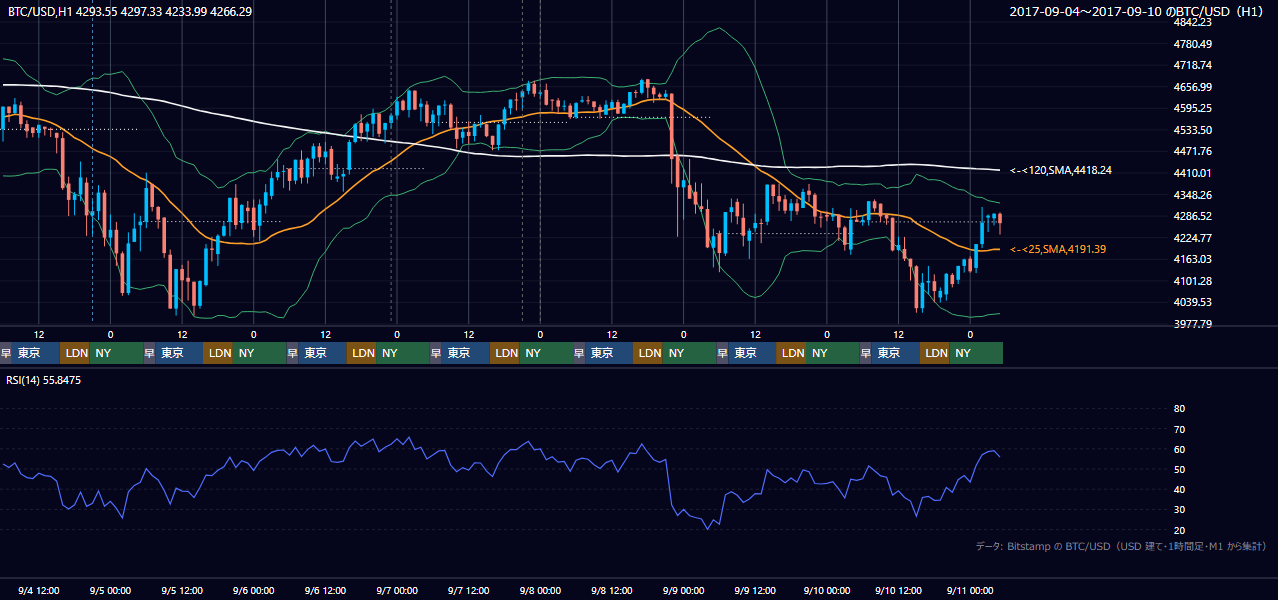Click price axis value 4101.28
The height and width of the screenshot is (600, 1278).
[x=1192, y=281]
